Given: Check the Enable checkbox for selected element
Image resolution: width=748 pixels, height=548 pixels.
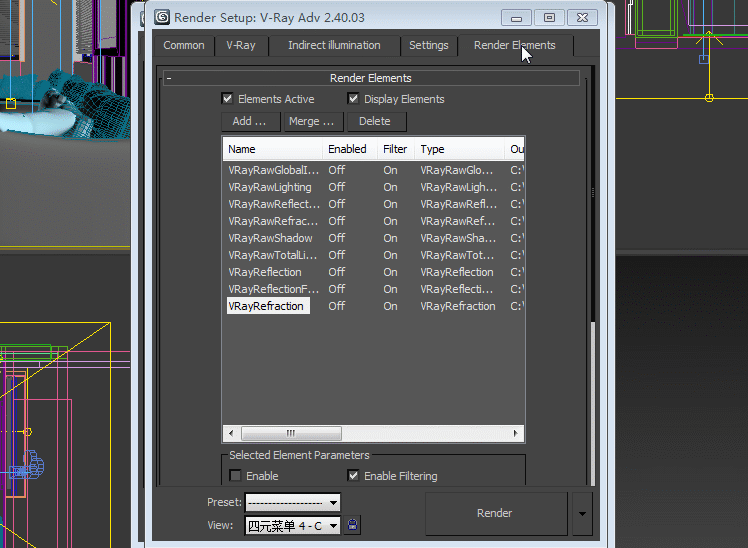Looking at the screenshot, I should tap(236, 476).
